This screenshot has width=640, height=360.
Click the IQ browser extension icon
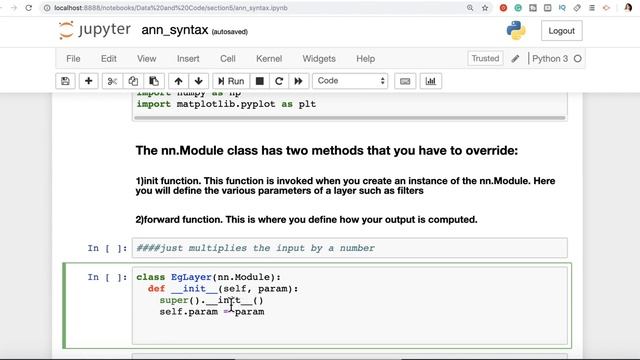[562, 8]
